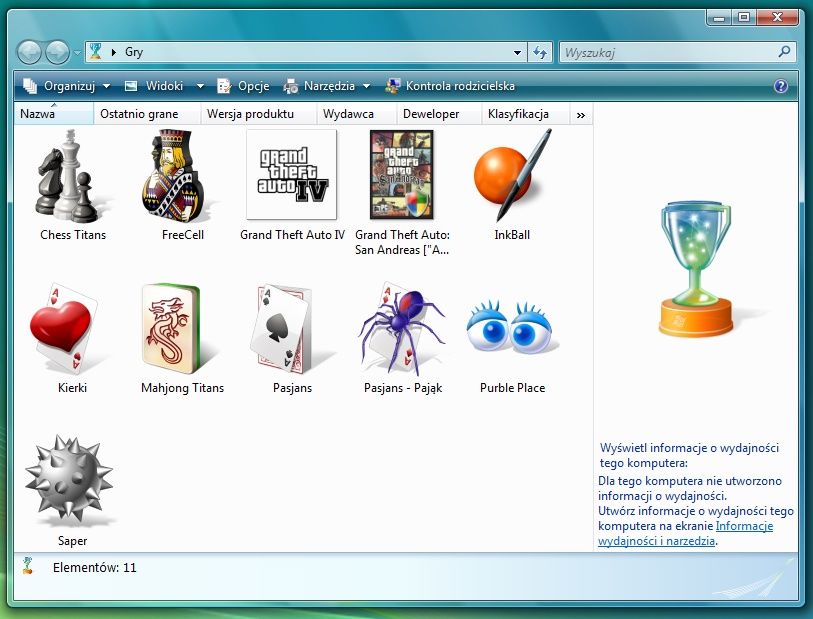The height and width of the screenshot is (619, 813).
Task: Click the Kontrola rodzicielska icon
Action: click(393, 86)
